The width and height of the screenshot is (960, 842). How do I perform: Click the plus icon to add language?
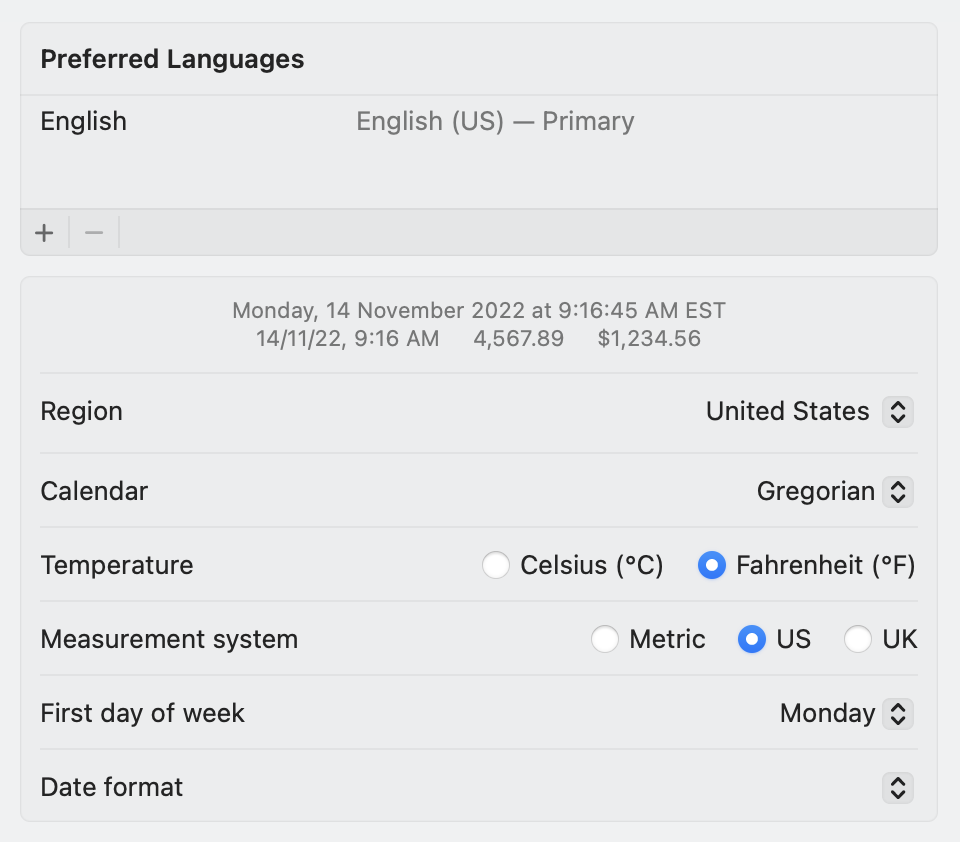44,233
